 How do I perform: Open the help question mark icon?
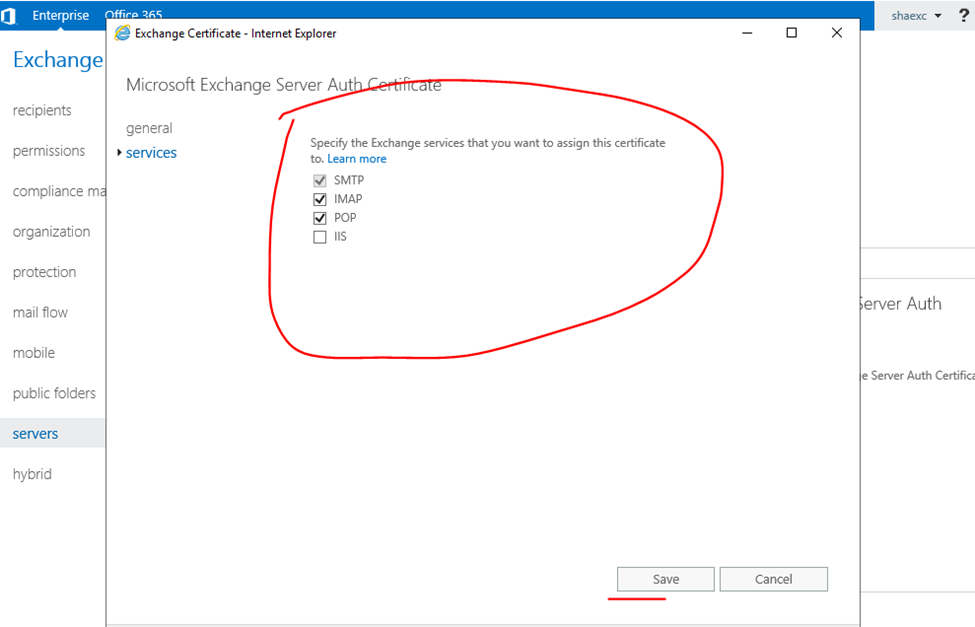tap(964, 16)
